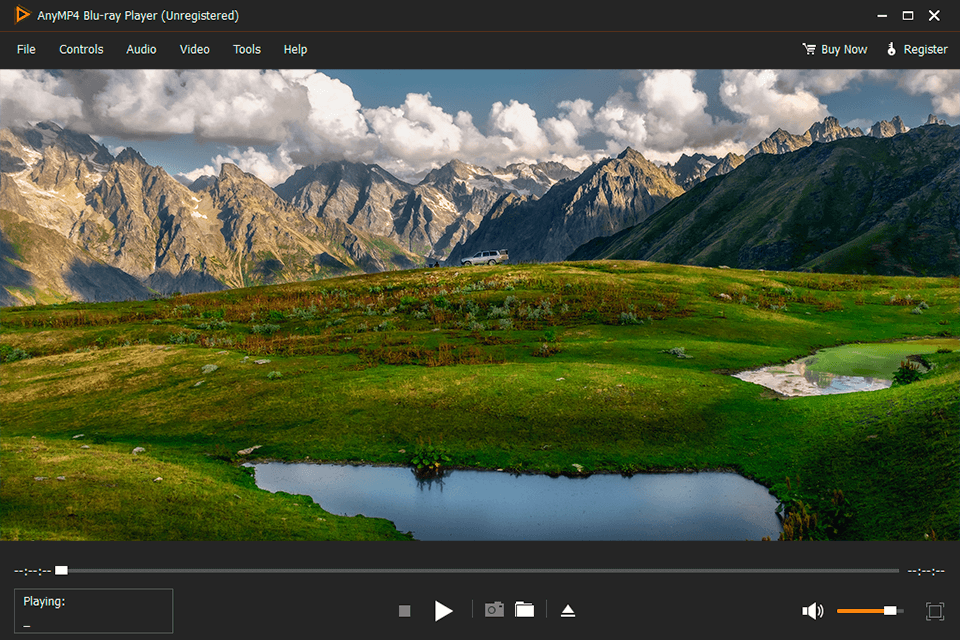Click the Buy Now cart icon
The height and width of the screenshot is (640, 960).
click(808, 48)
